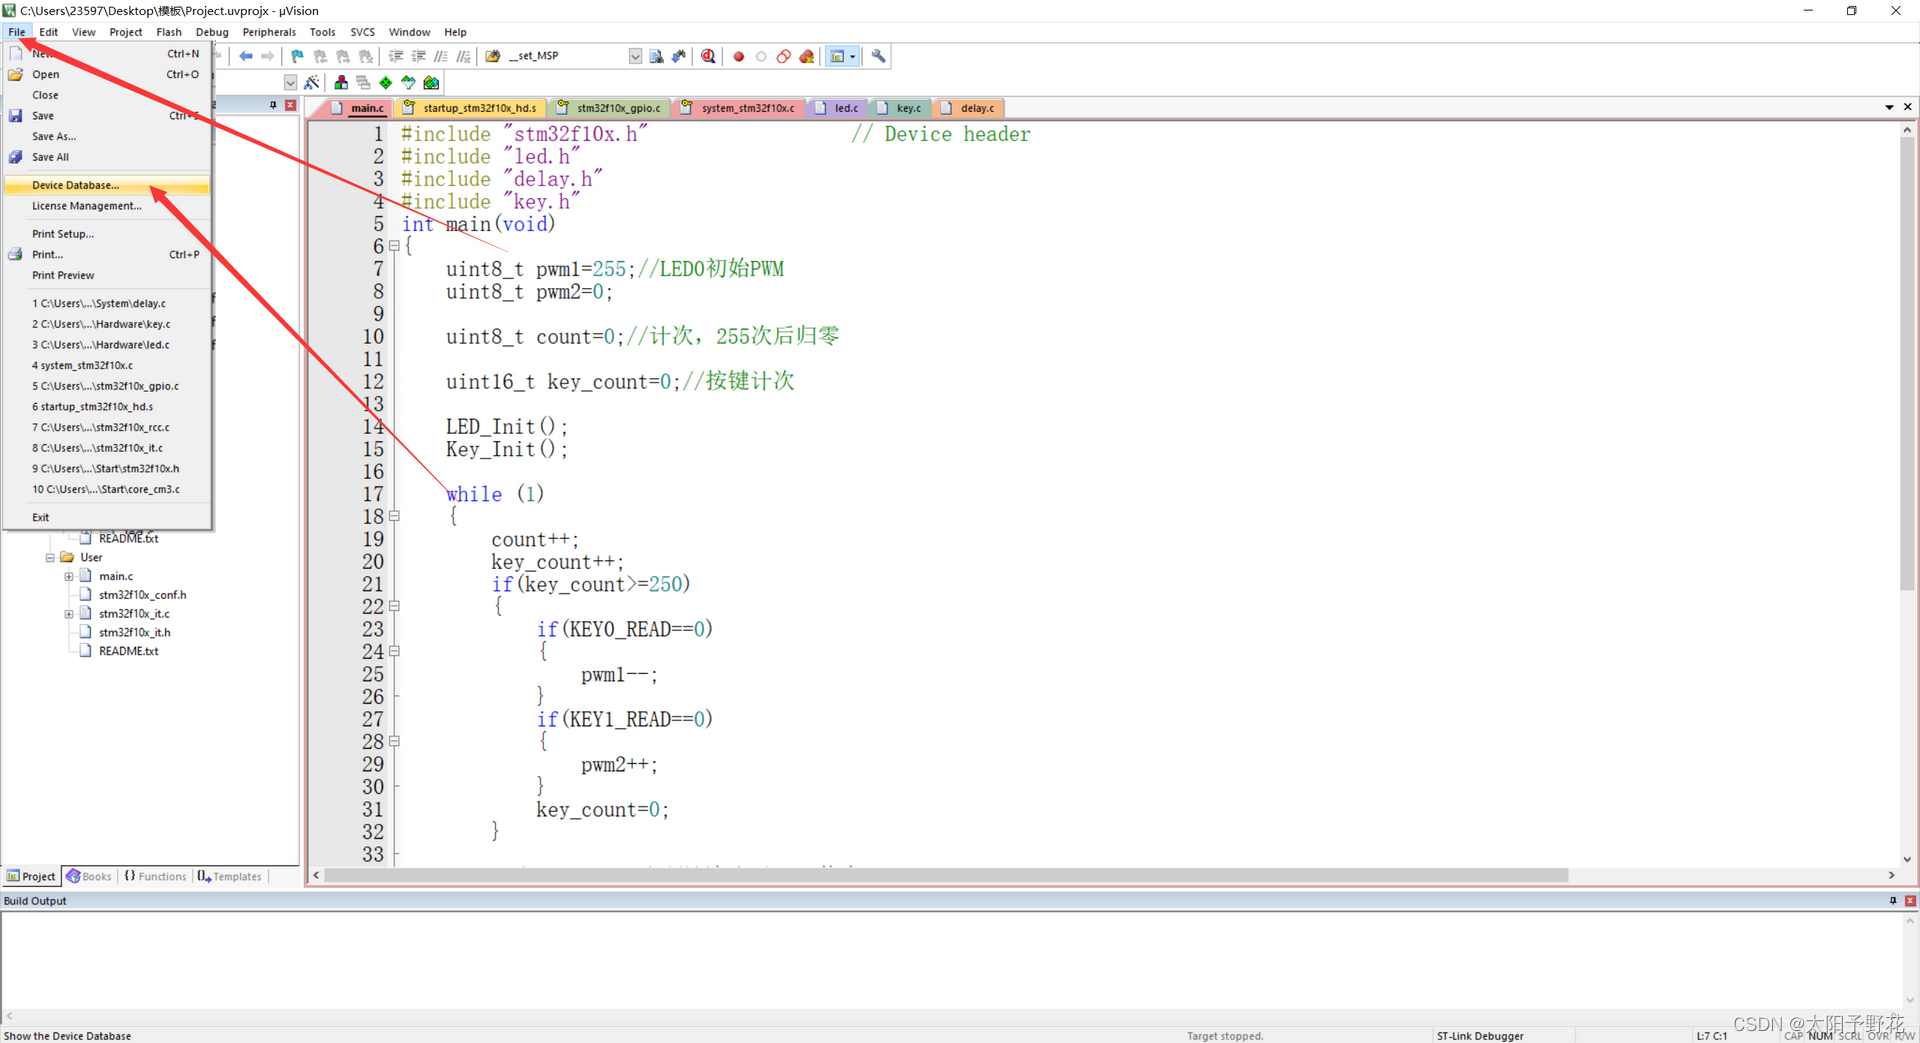
Task: Collapse the main function fold at line 6
Action: click(x=394, y=246)
